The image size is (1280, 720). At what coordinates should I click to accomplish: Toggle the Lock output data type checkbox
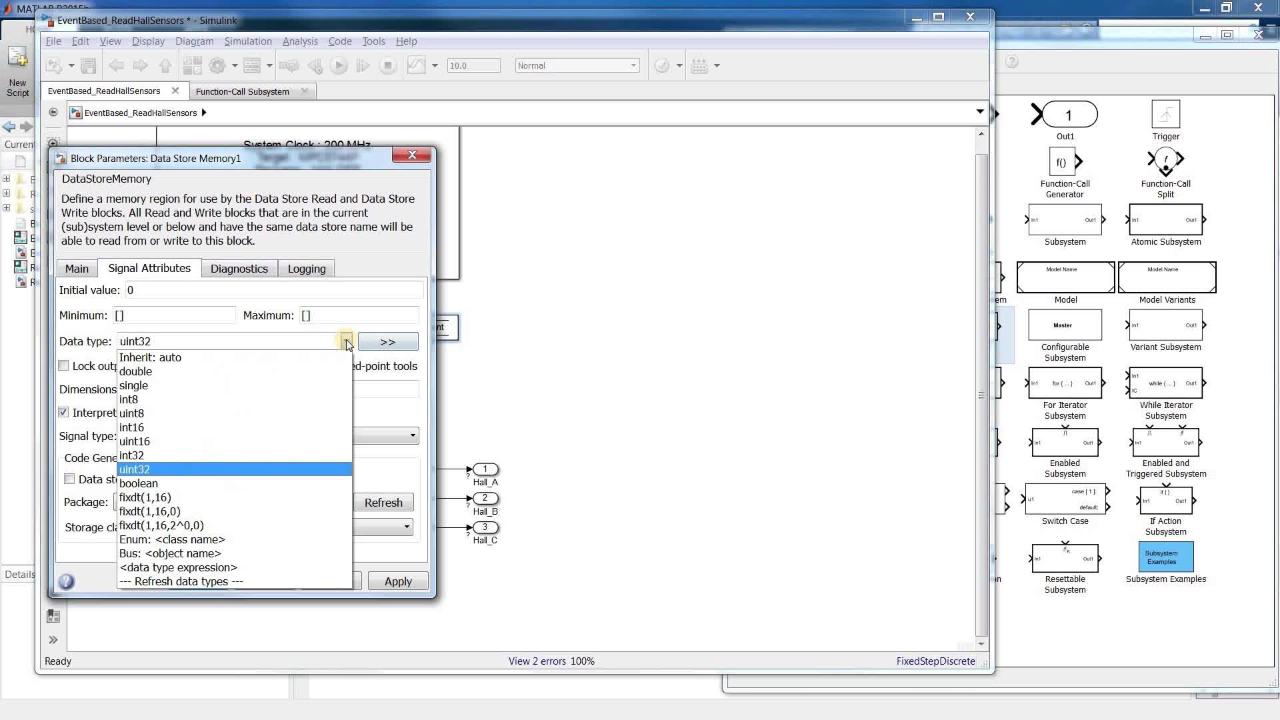pyautogui.click(x=64, y=366)
